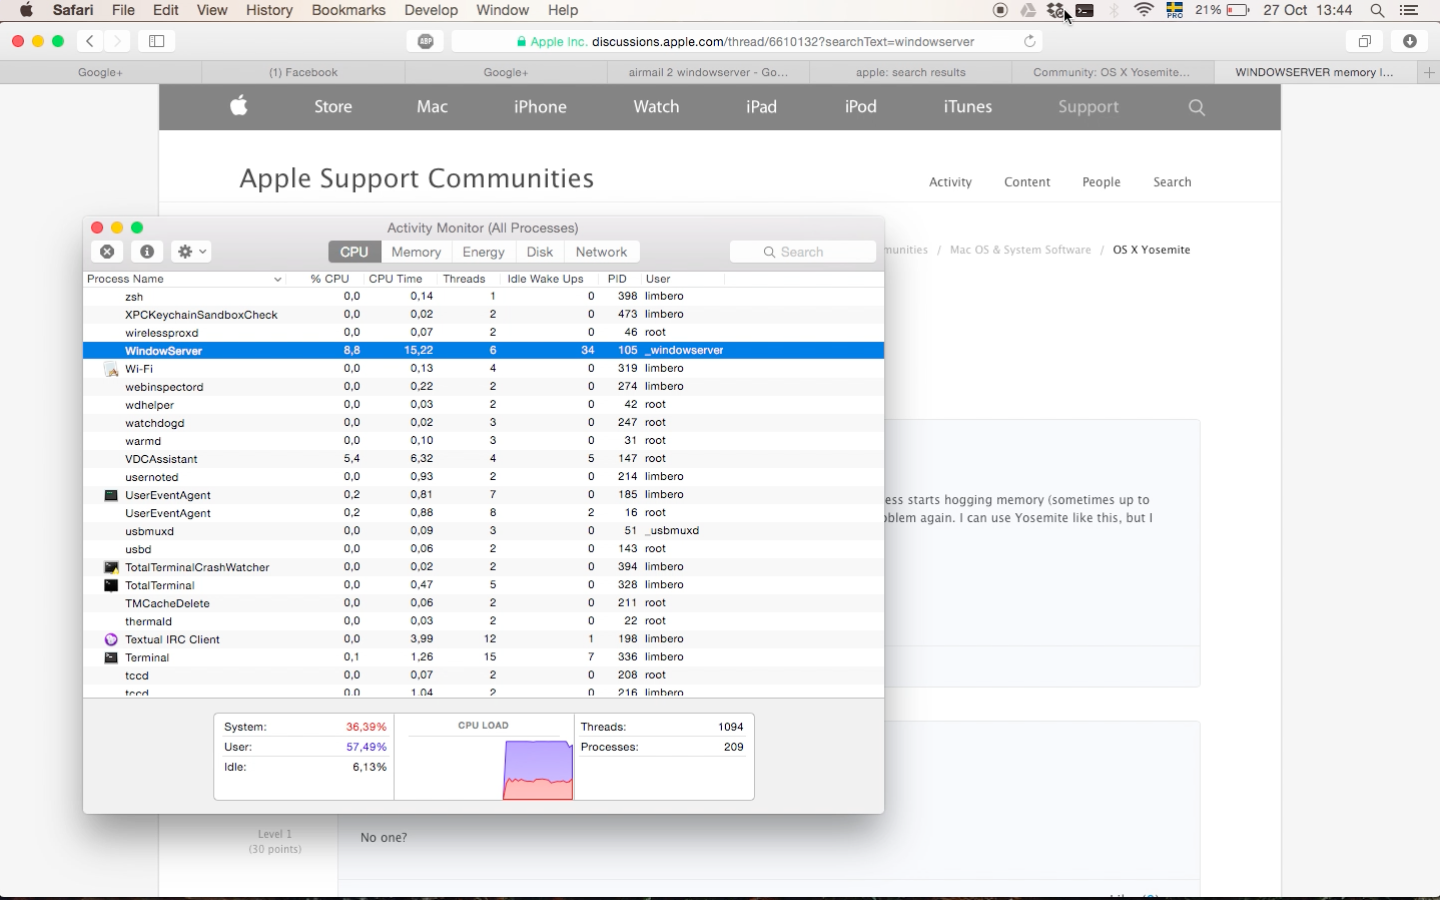
Task: Select the XPCKeychainSandboxCheck process row
Action: [483, 314]
